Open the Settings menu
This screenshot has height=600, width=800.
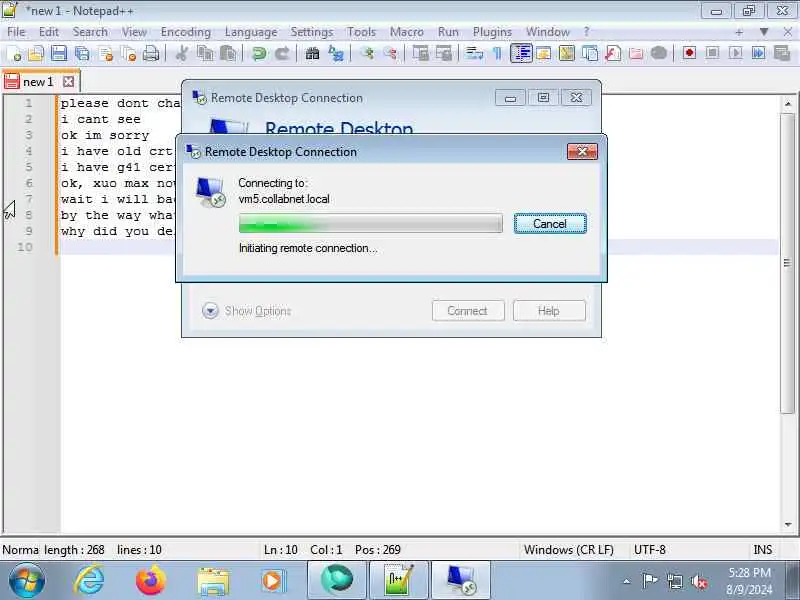(x=312, y=32)
